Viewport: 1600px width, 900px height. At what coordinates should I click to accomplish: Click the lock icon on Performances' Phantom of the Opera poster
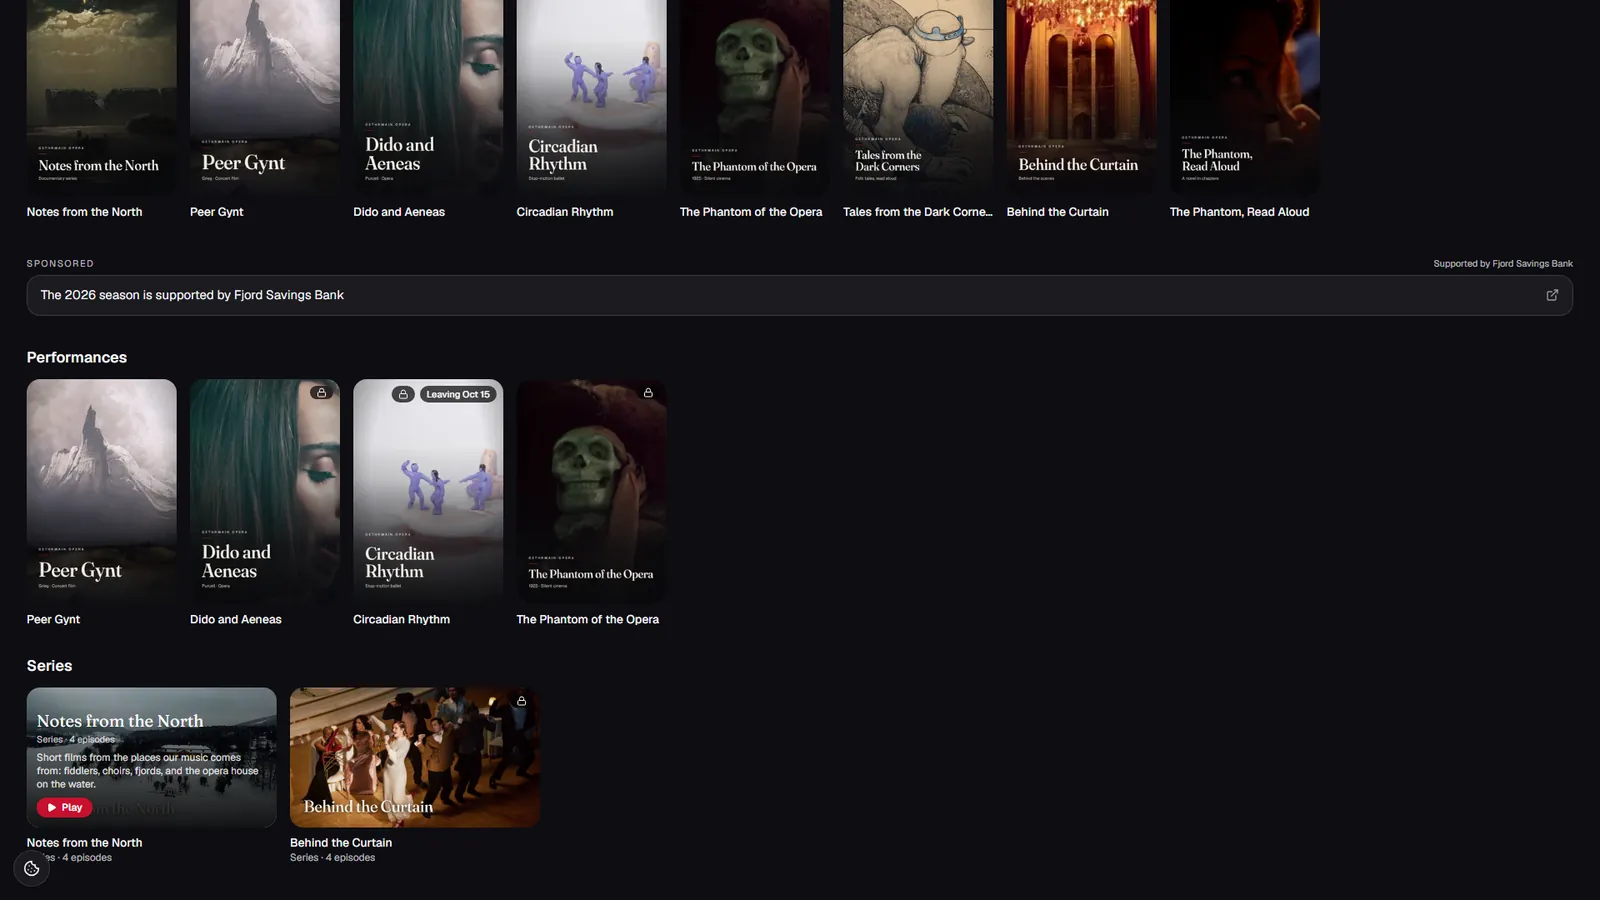[x=648, y=393]
